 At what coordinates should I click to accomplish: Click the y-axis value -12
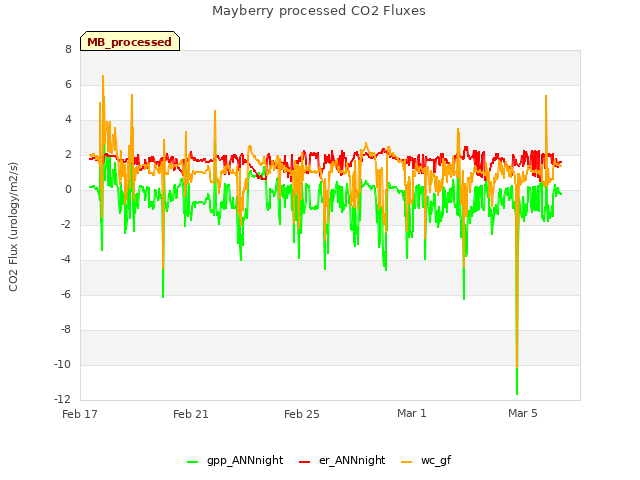click(x=62, y=399)
